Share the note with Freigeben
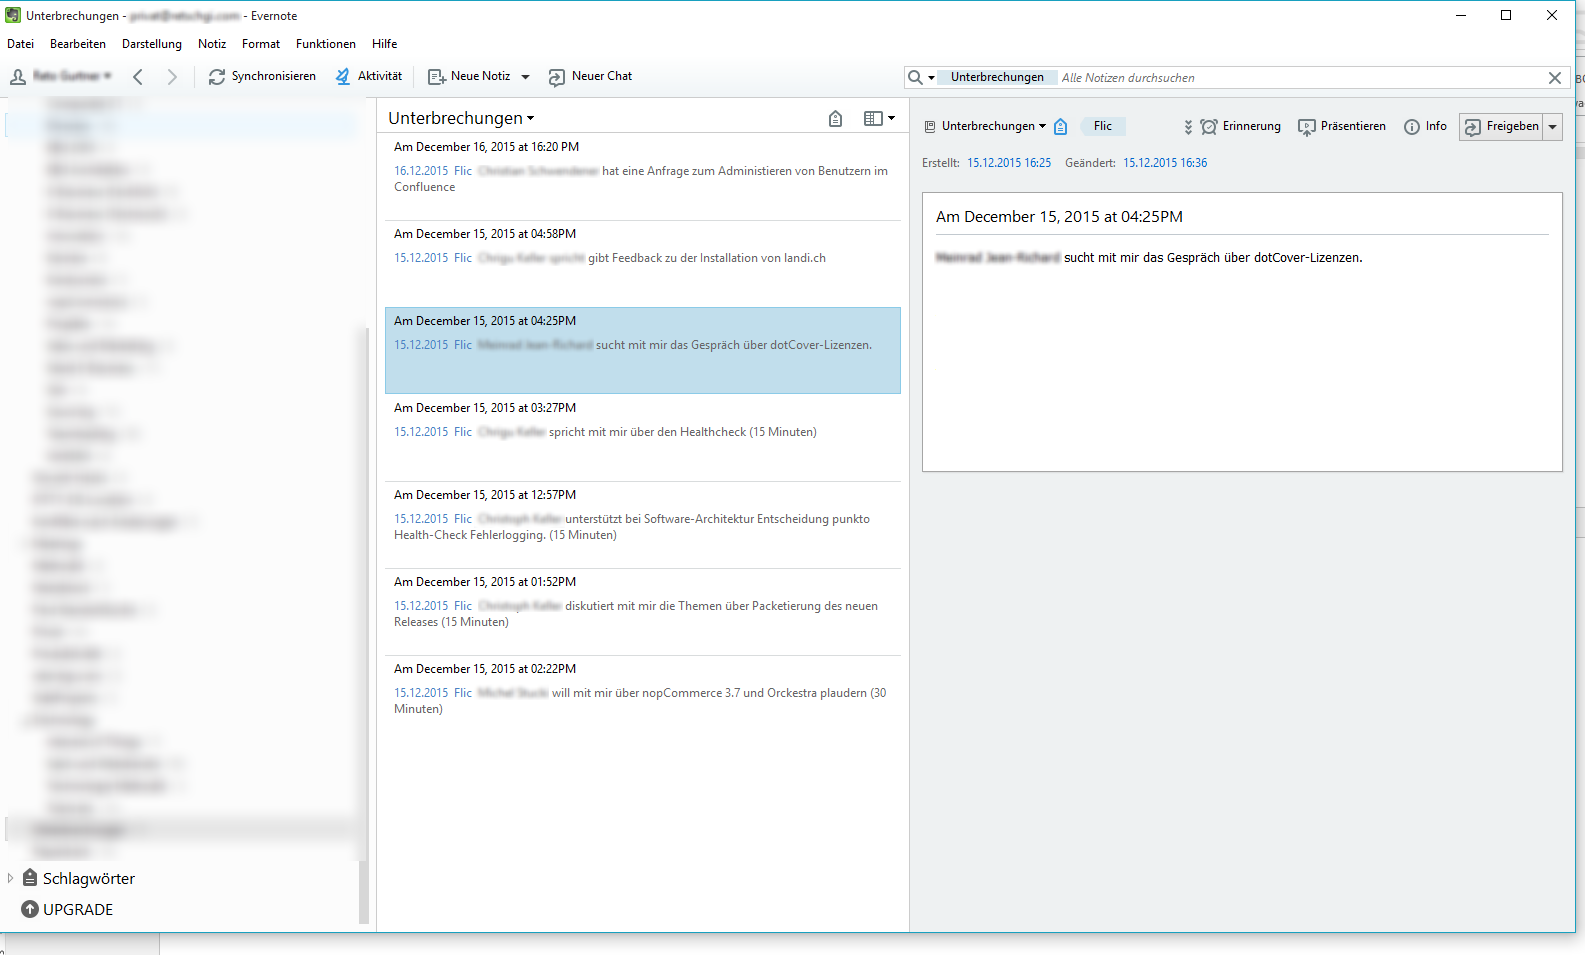This screenshot has height=955, width=1585. click(1502, 127)
